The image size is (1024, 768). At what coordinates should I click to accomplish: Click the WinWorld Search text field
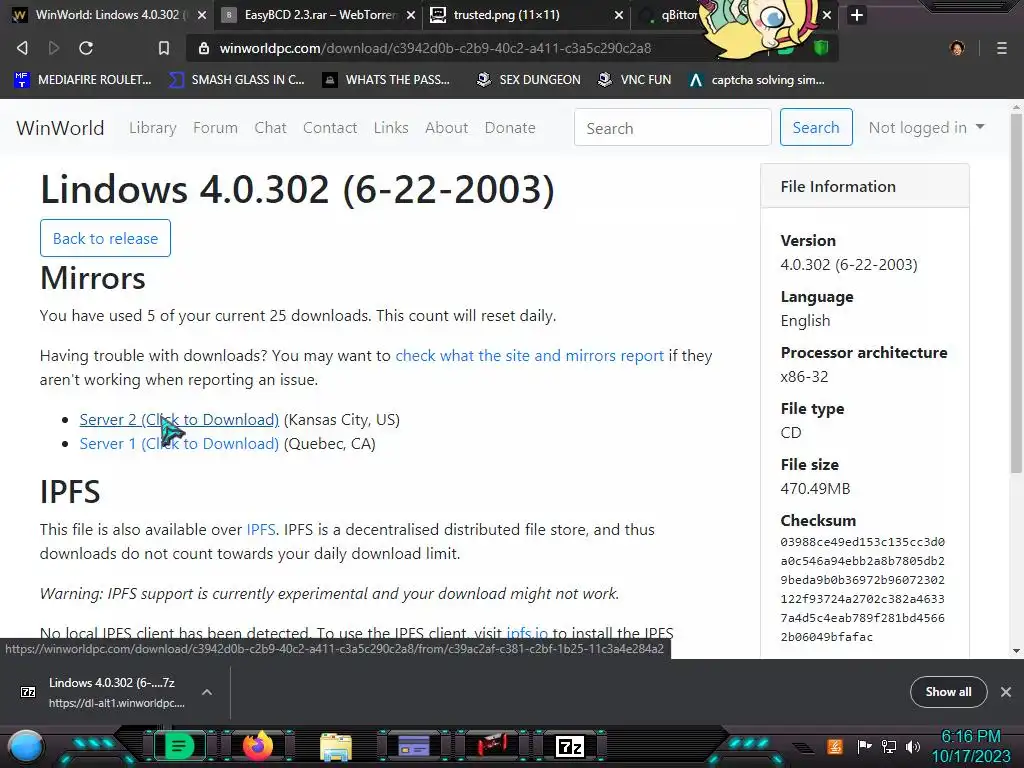coord(673,127)
